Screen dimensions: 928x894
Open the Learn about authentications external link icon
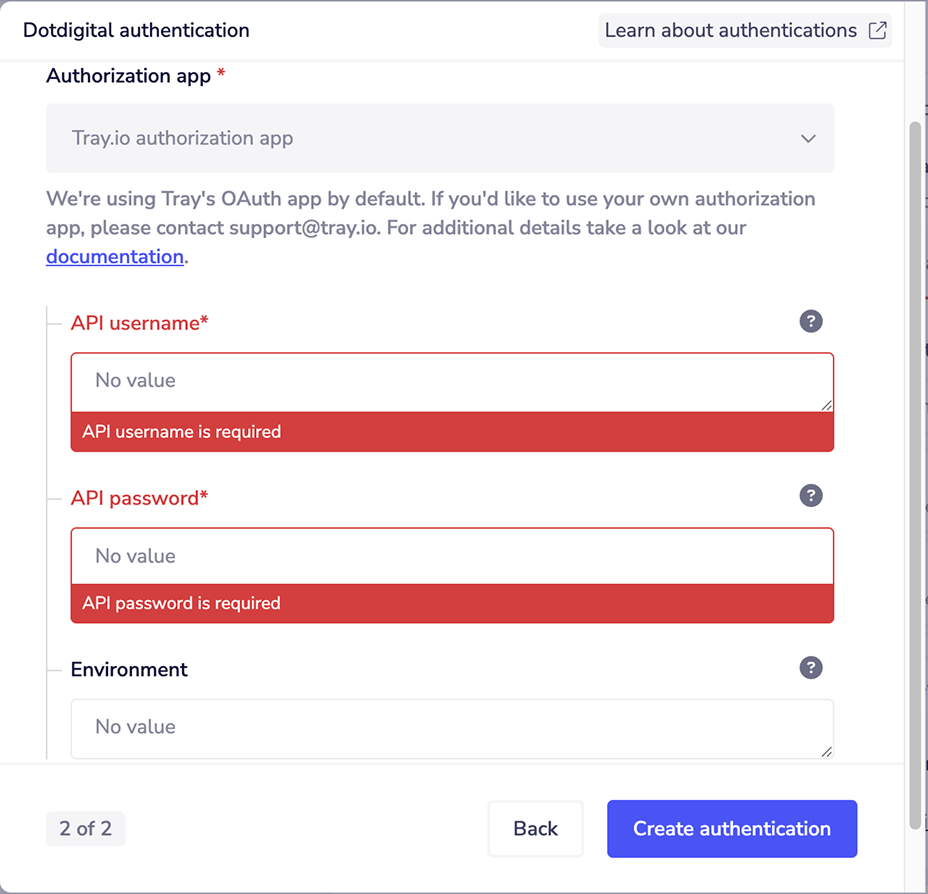877,30
